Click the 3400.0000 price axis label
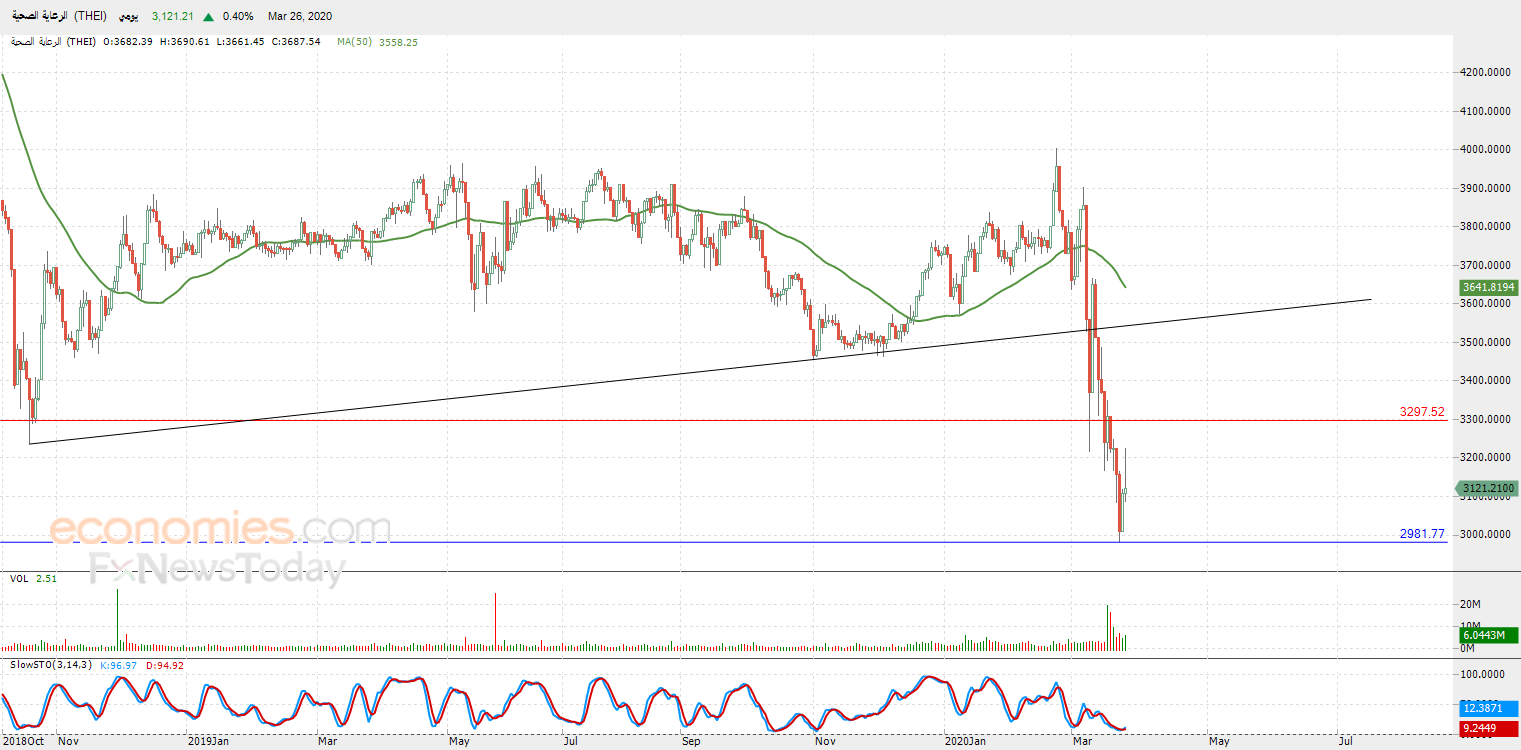Image resolution: width=1521 pixels, height=750 pixels. [x=1487, y=381]
